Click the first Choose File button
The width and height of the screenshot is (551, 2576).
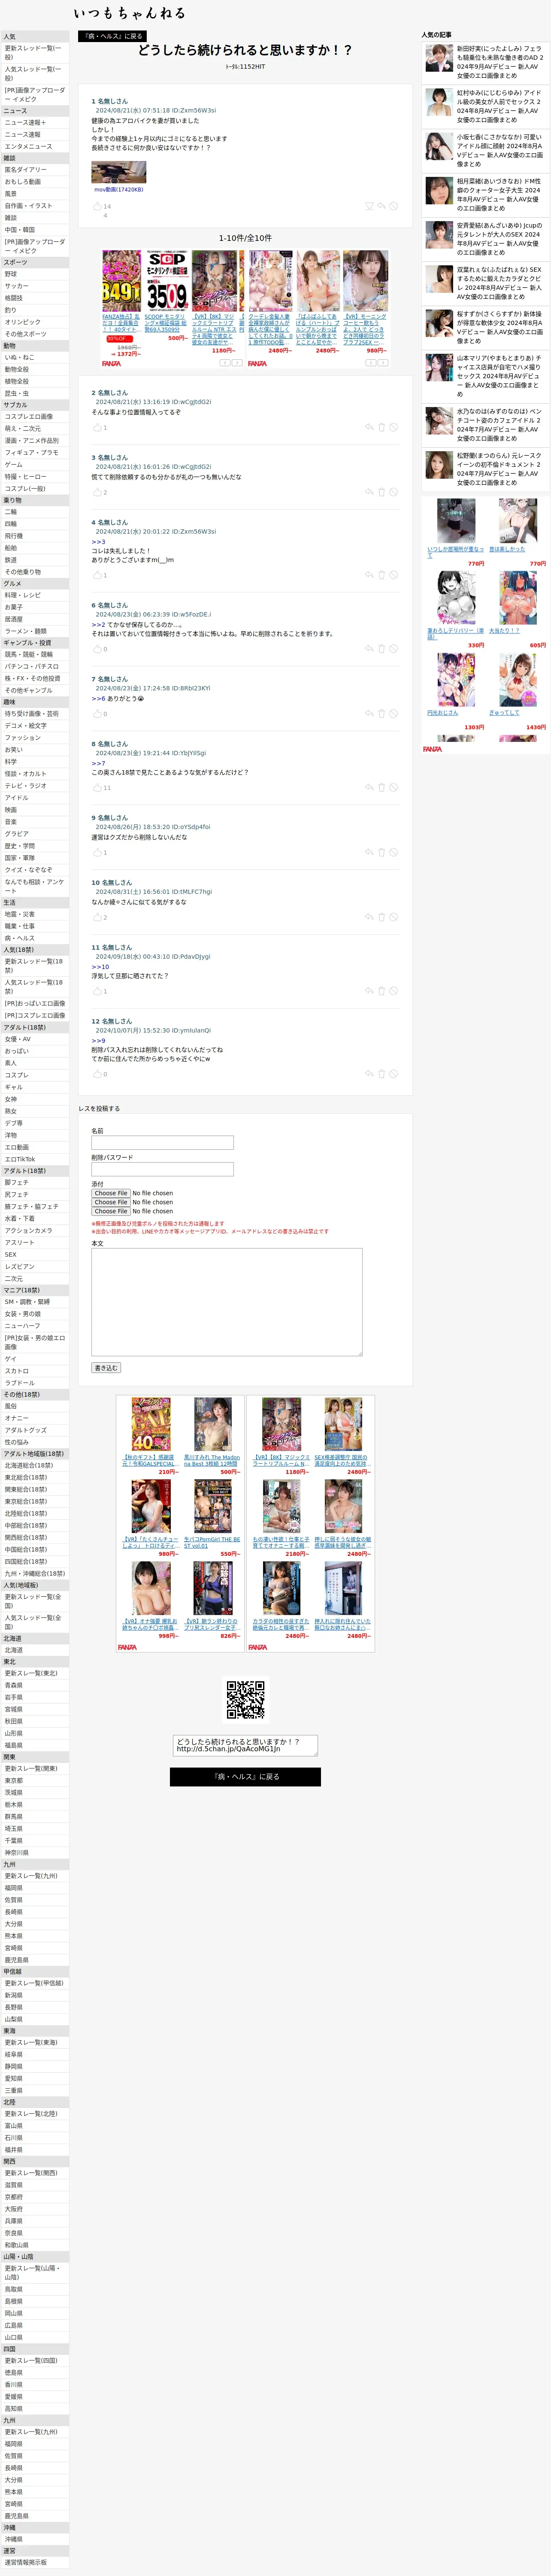pos(111,1193)
